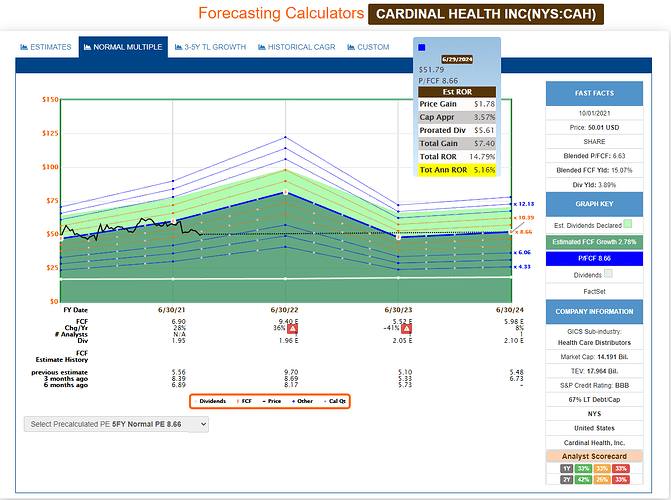This screenshot has height=500, width=671.
Task: Click the orange 10.39 line marker
Action: [x=523, y=217]
